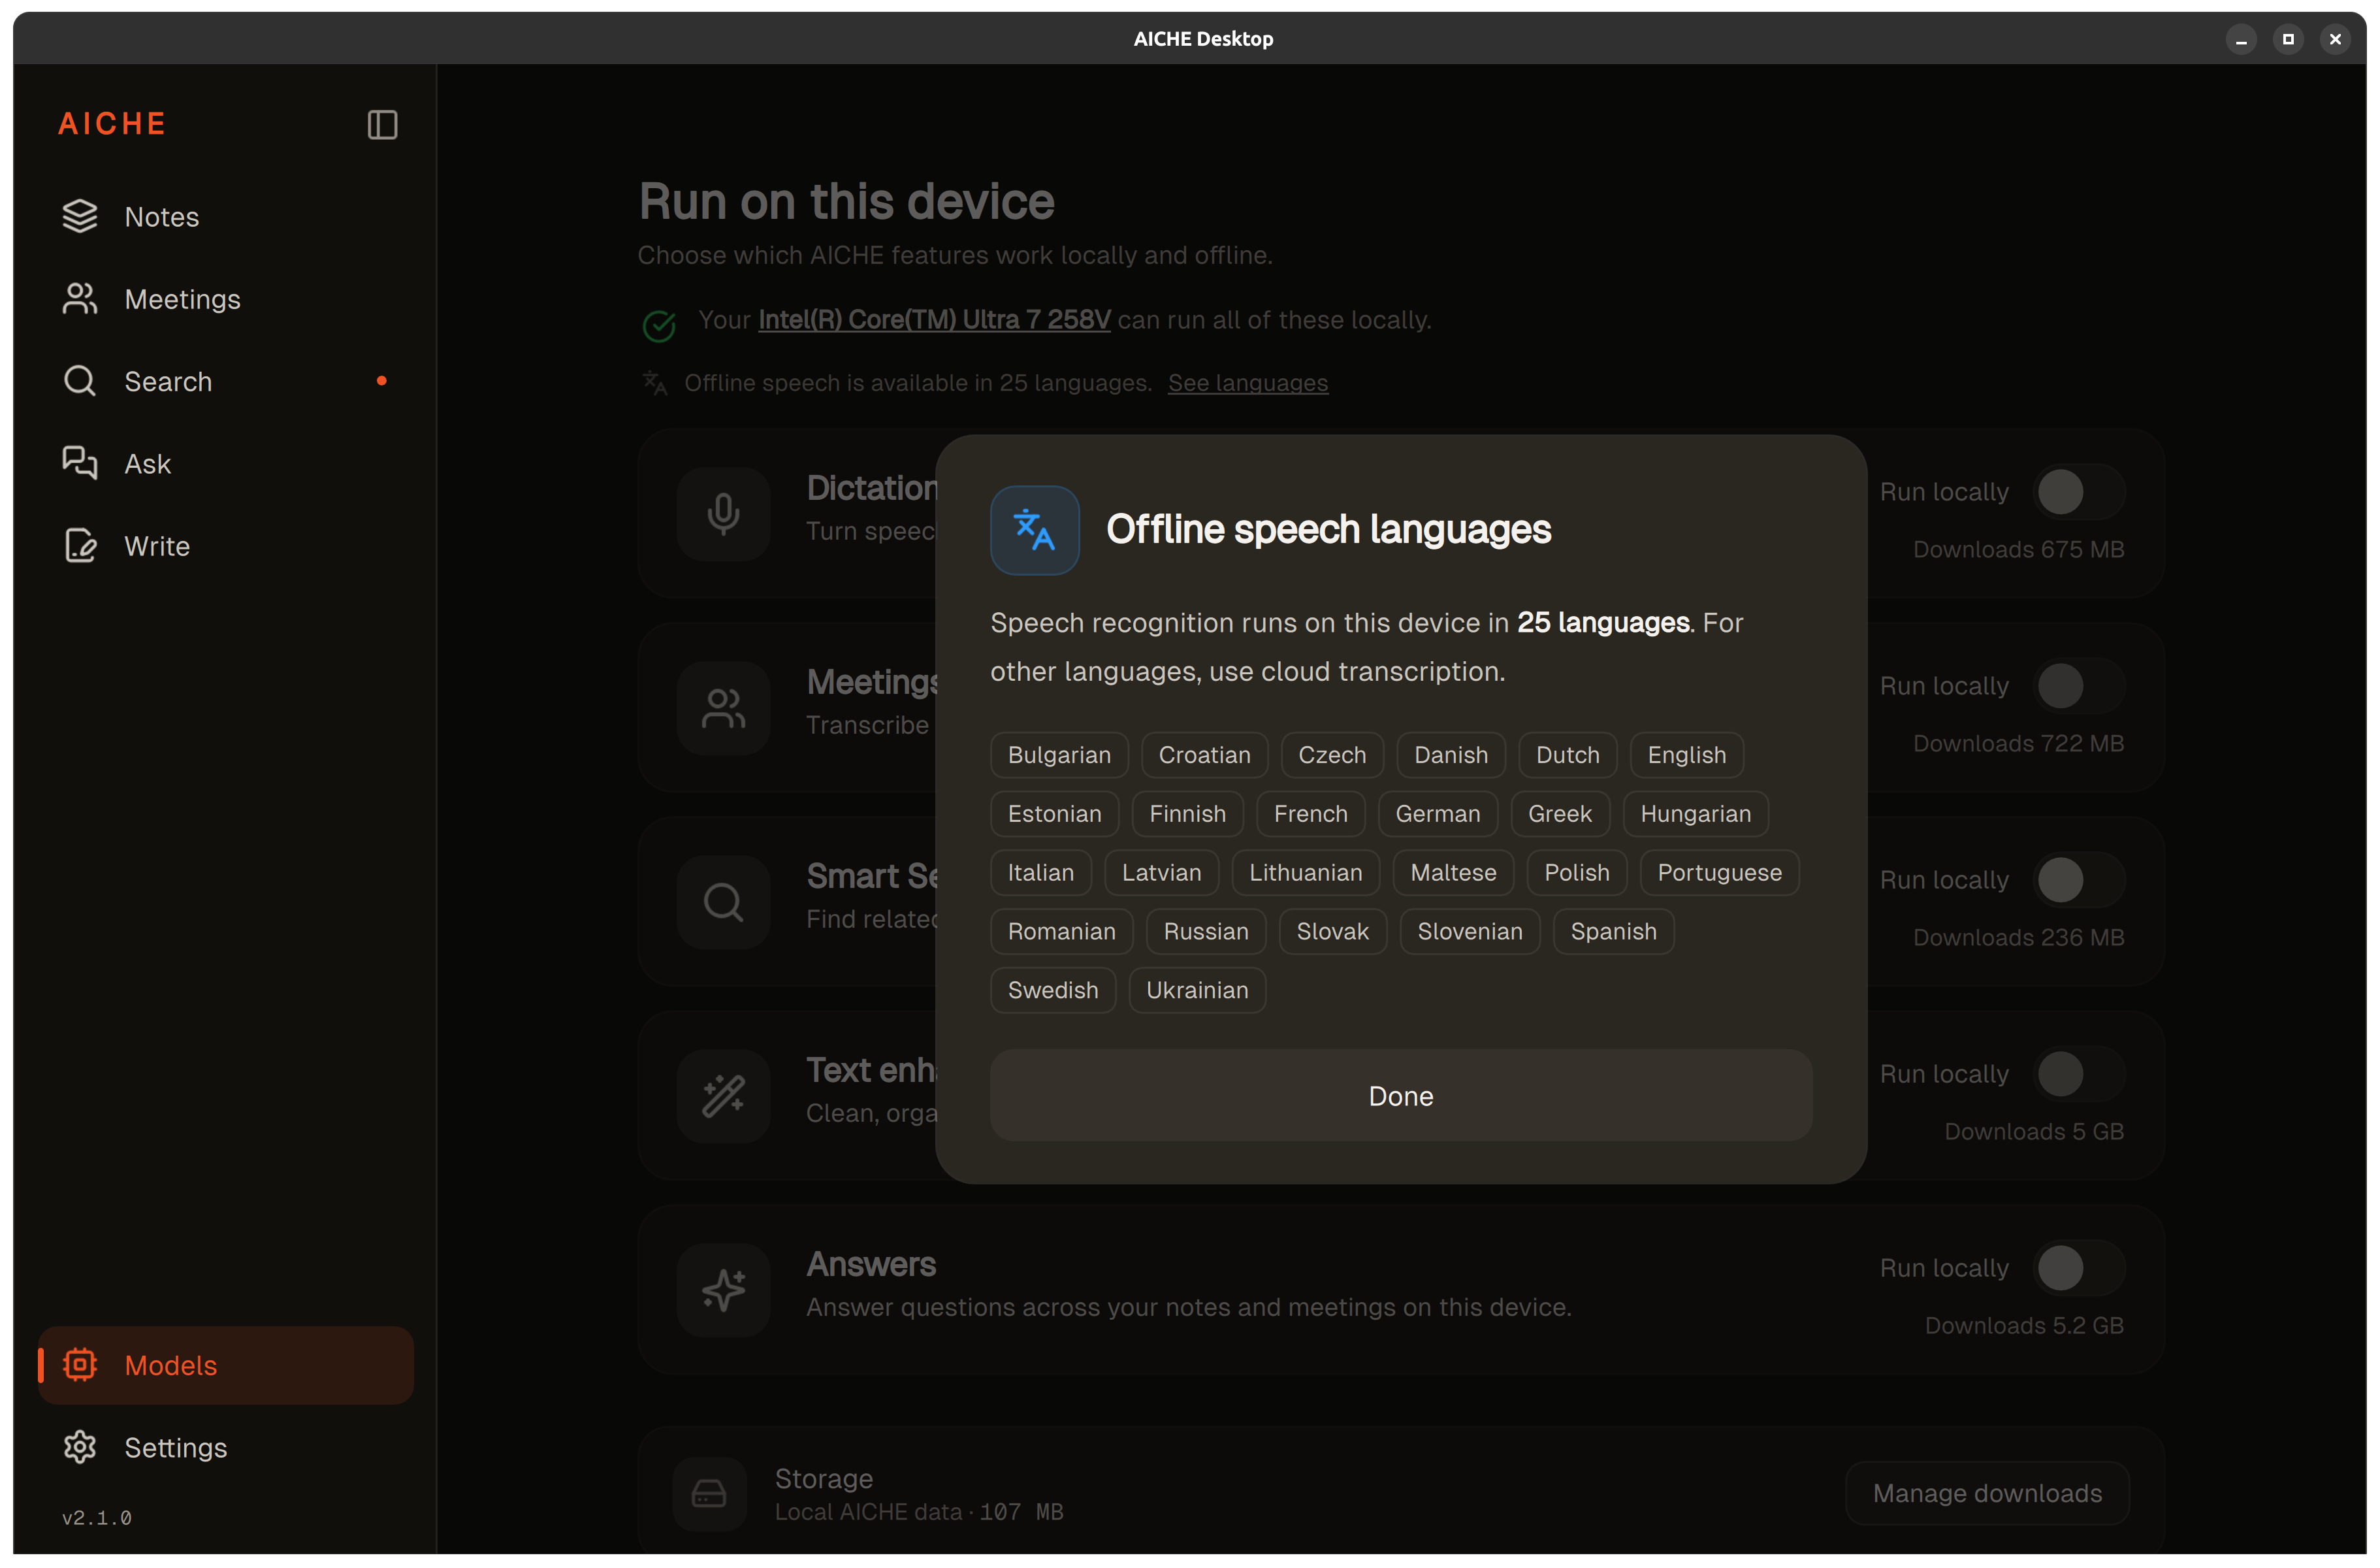
Task: Click the Hungarian language chip
Action: click(x=1695, y=814)
